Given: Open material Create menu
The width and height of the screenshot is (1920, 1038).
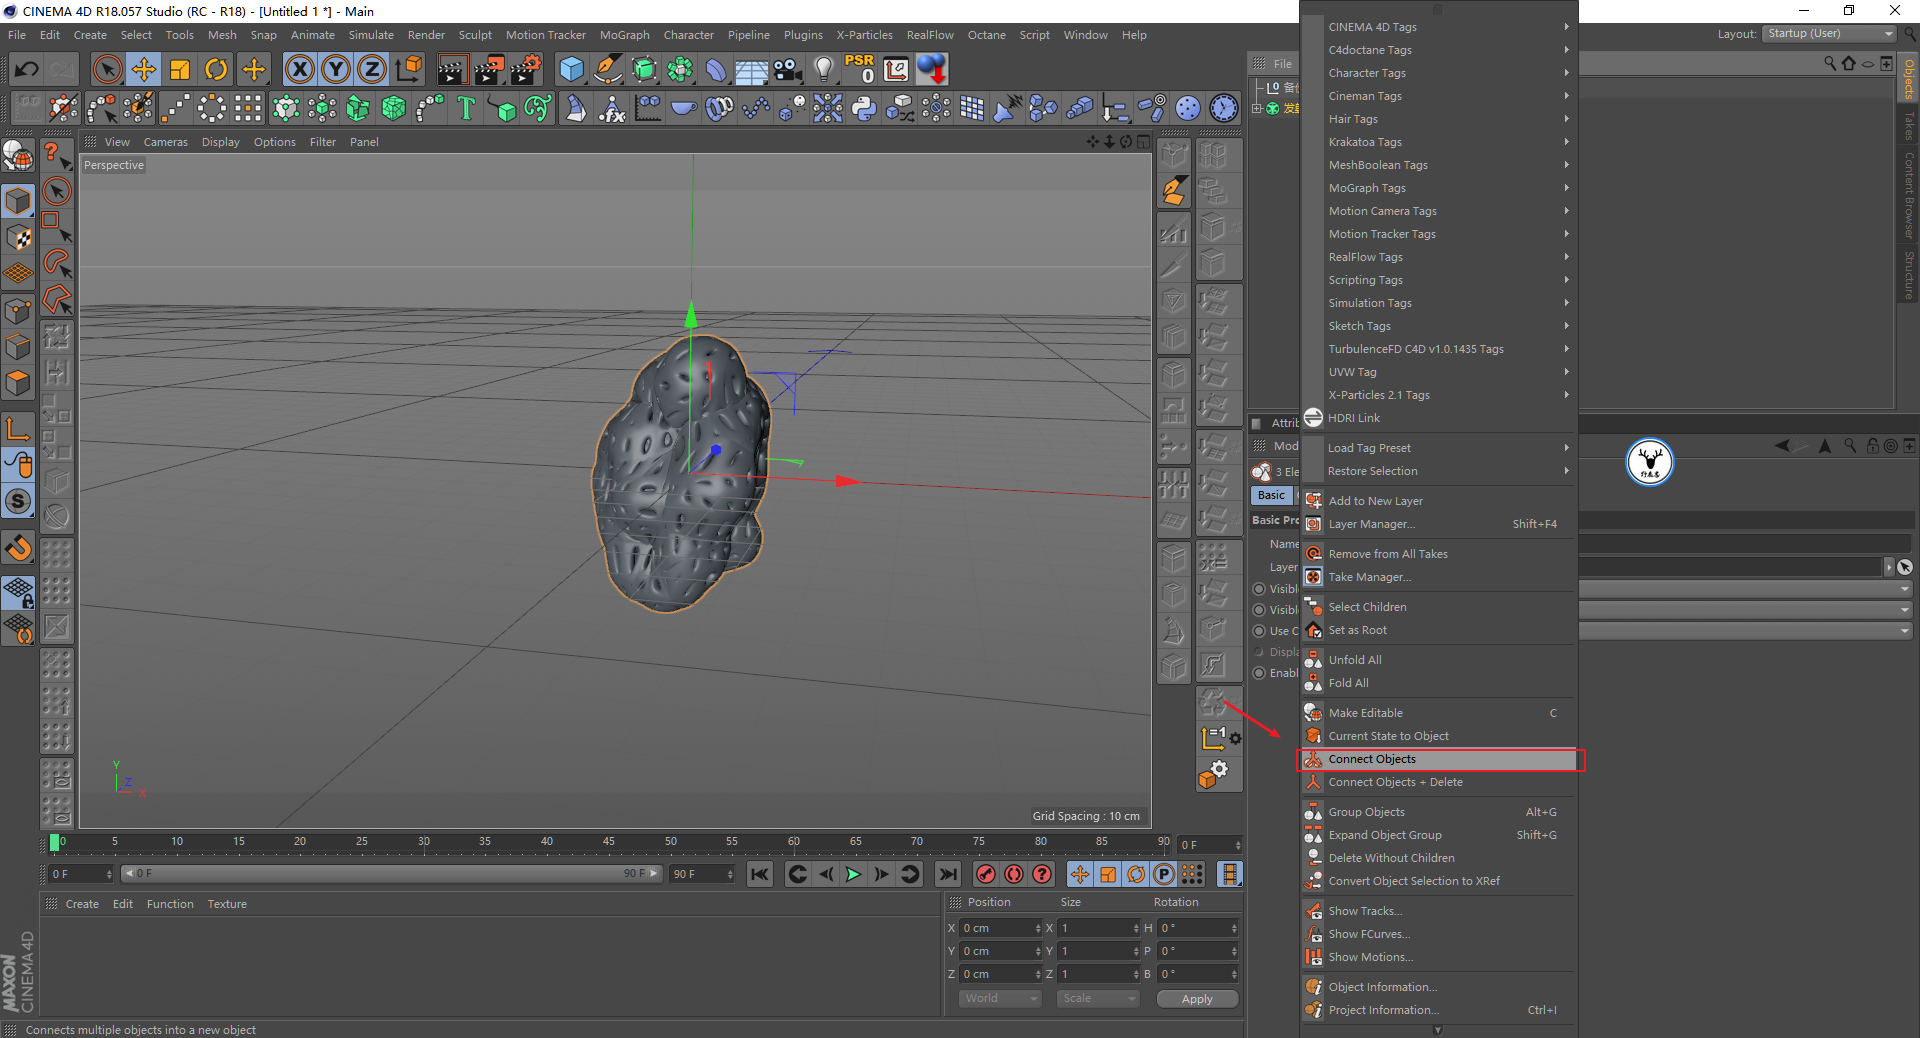Looking at the screenshot, I should coord(82,904).
